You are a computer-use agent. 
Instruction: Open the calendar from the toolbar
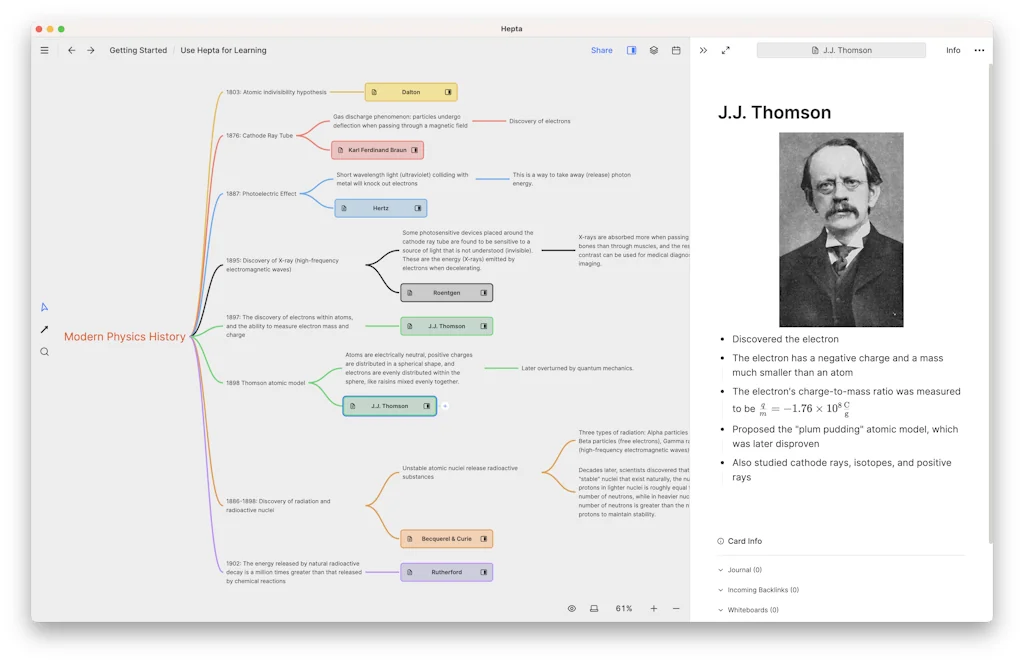click(676, 49)
